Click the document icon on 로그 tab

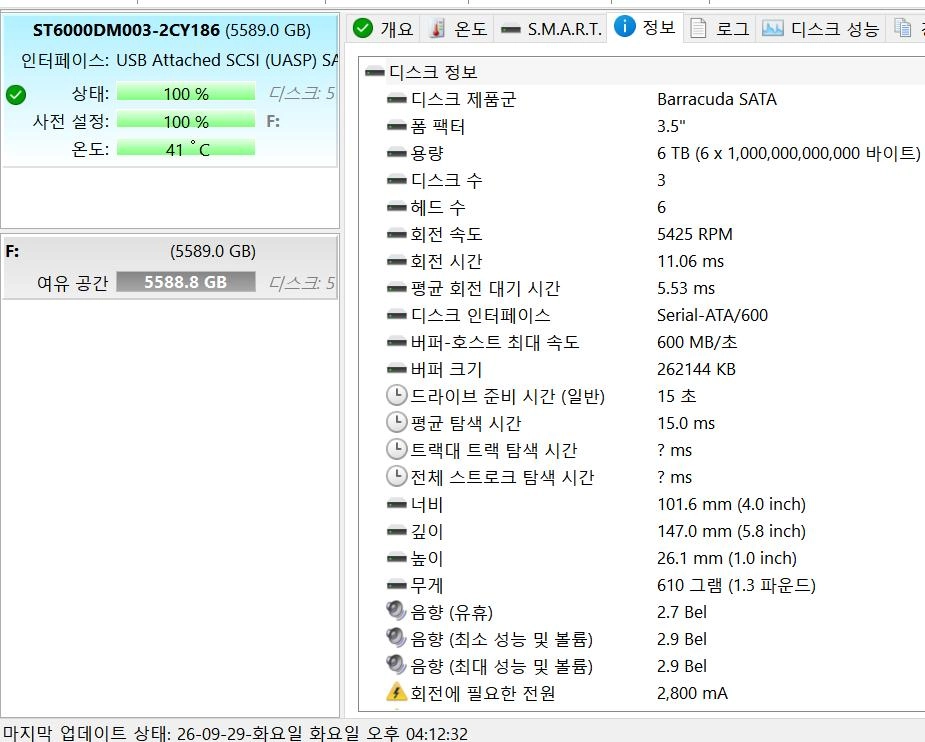click(698, 28)
